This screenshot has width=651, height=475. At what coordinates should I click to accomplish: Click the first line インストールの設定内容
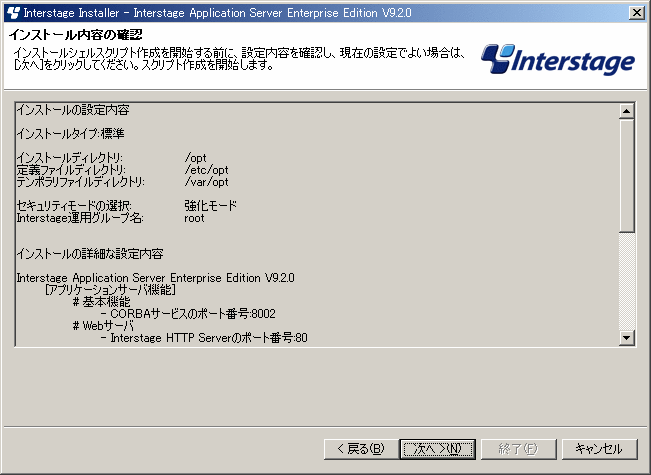(x=73, y=110)
